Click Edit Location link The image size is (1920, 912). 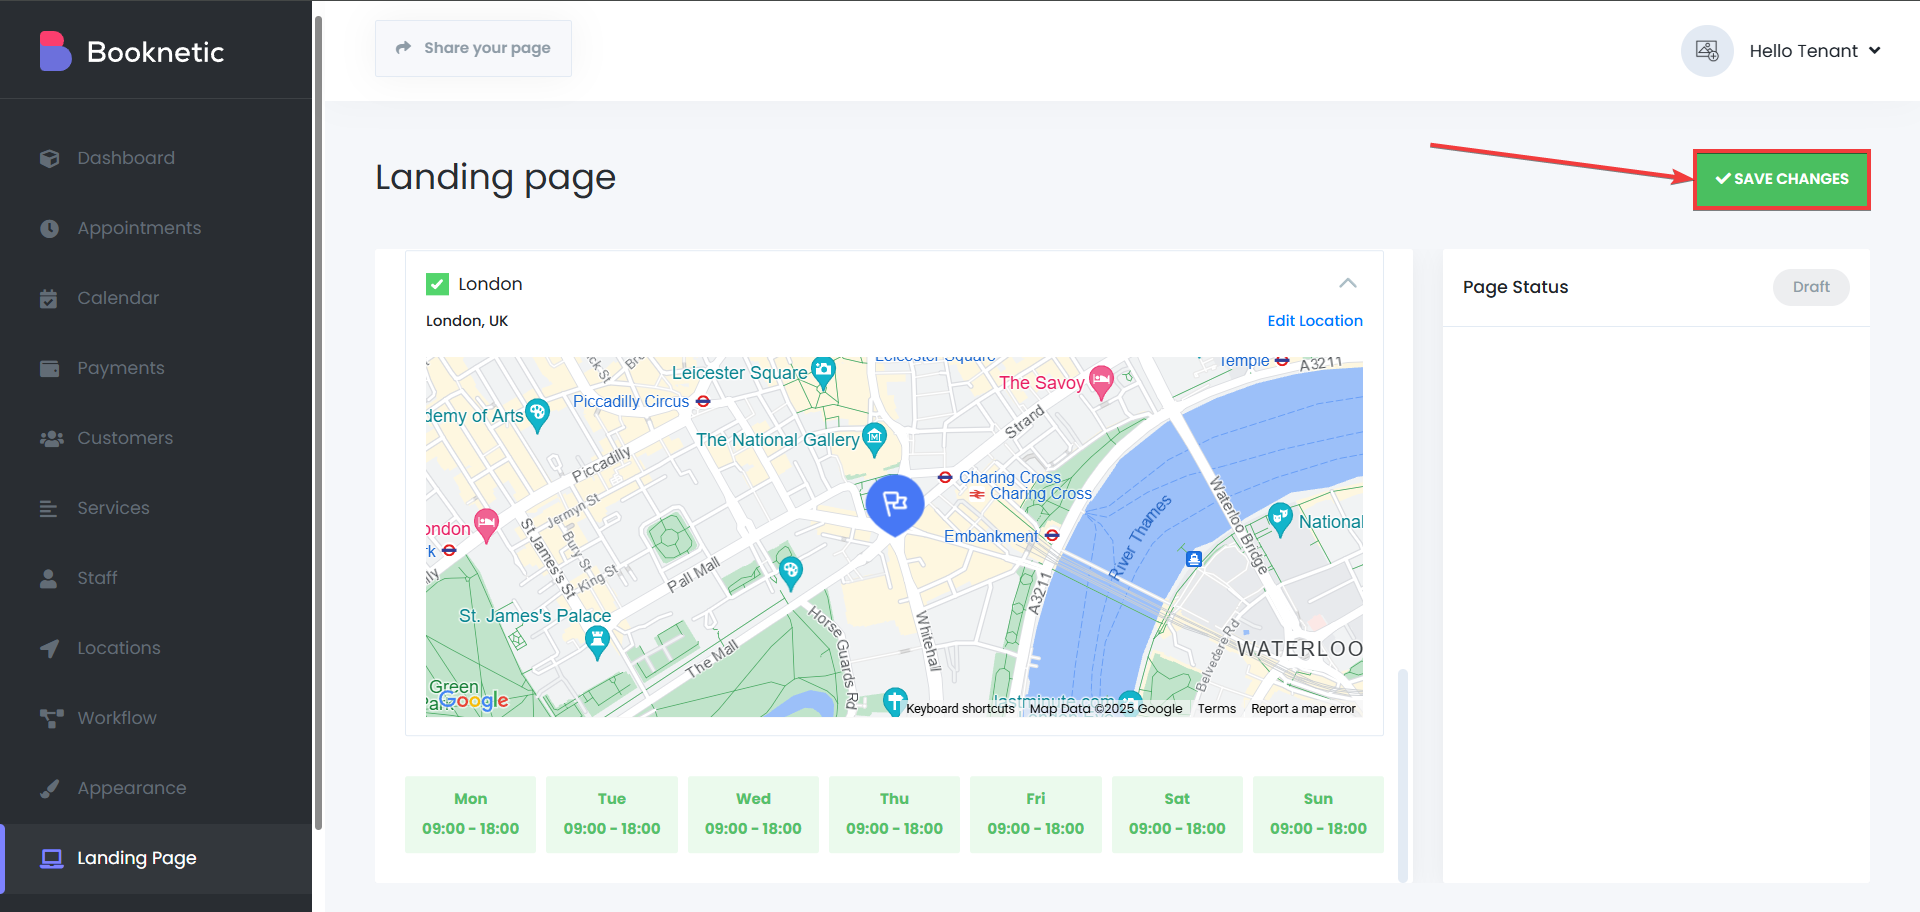pos(1315,321)
